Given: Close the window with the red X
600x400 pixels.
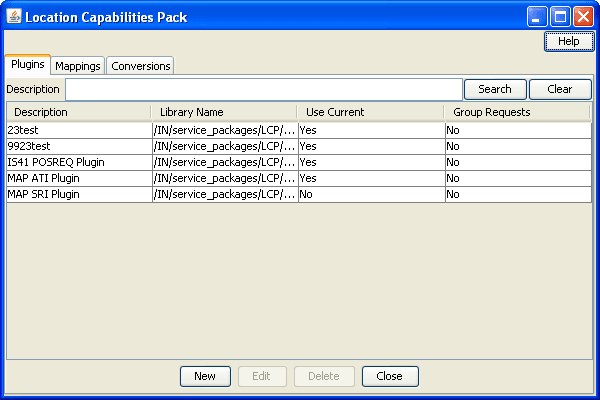Looking at the screenshot, I should click(x=584, y=17).
